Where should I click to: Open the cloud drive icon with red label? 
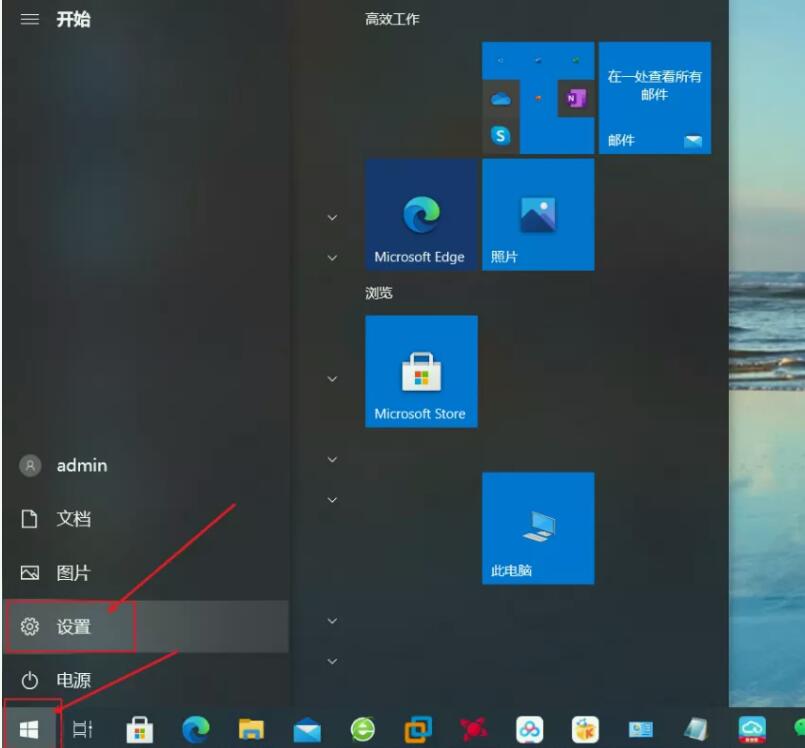point(752,730)
